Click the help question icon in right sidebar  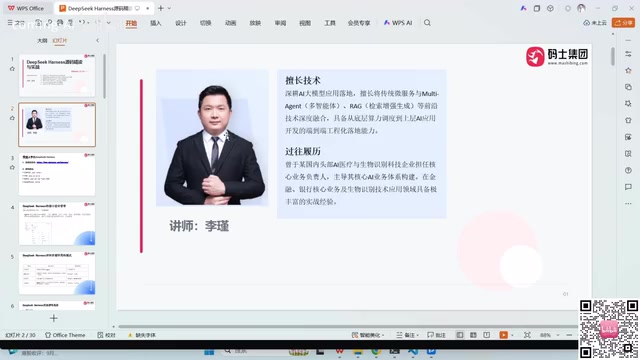[629, 170]
